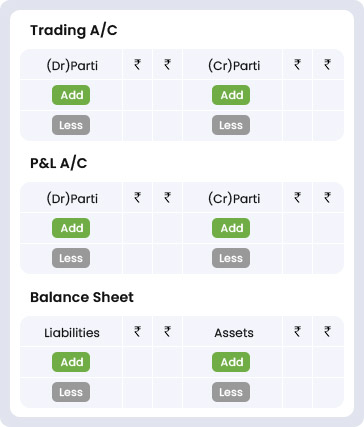Screen dimensions: 364x427
Task: Select the Balance Sheet Liabilities header cell
Action: [x=71, y=332]
